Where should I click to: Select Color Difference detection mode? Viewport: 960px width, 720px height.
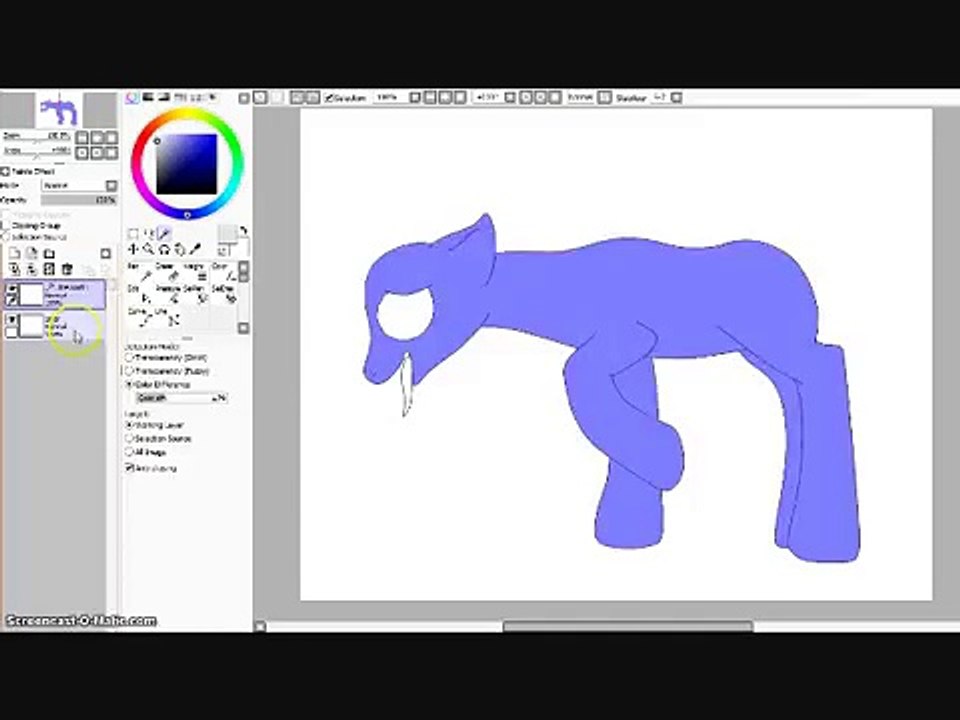pyautogui.click(x=158, y=384)
